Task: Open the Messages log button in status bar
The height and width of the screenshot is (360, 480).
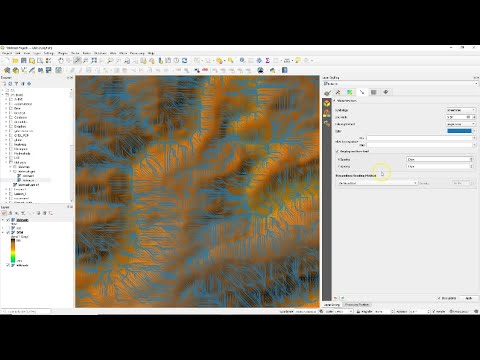Action: click(475, 311)
